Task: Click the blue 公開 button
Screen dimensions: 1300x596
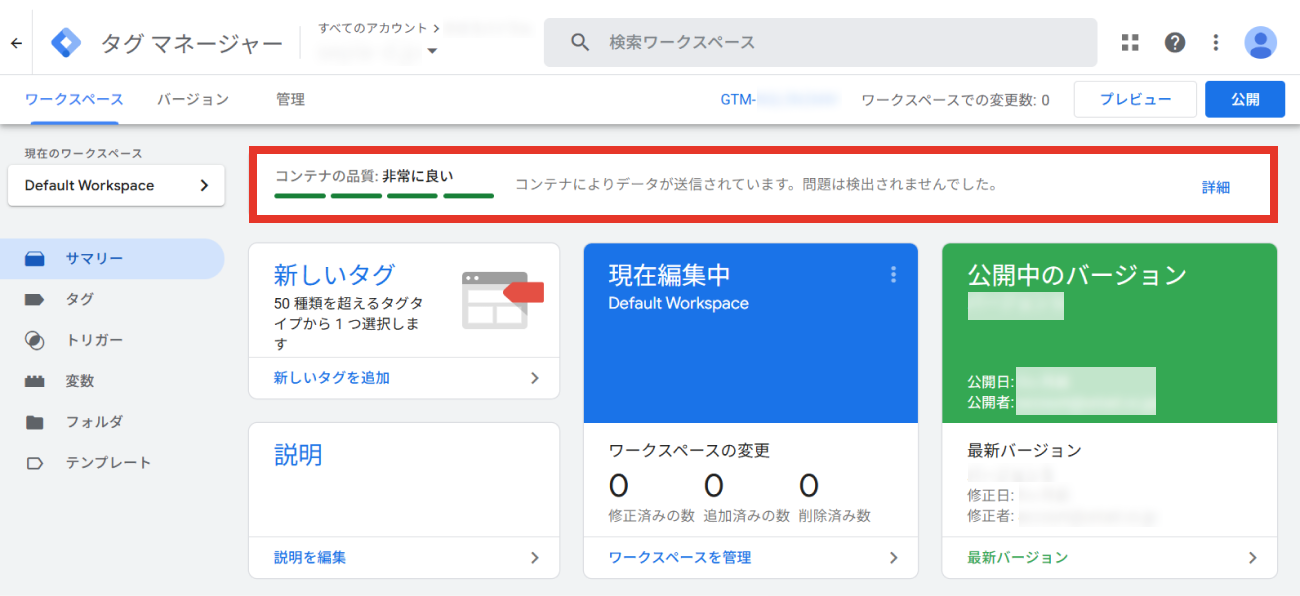Action: [x=1245, y=100]
